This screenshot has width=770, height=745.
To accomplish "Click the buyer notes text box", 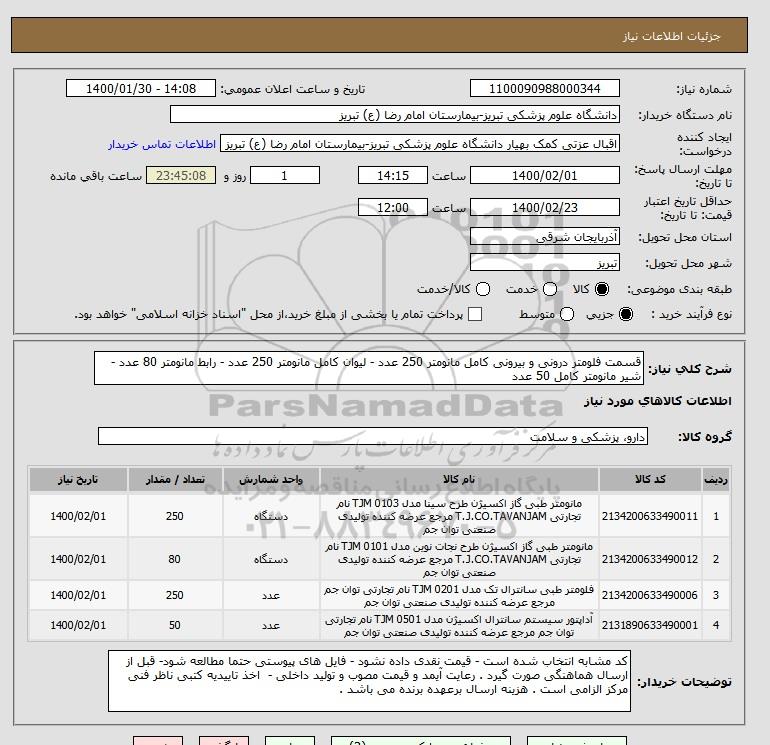I will click(369, 681).
